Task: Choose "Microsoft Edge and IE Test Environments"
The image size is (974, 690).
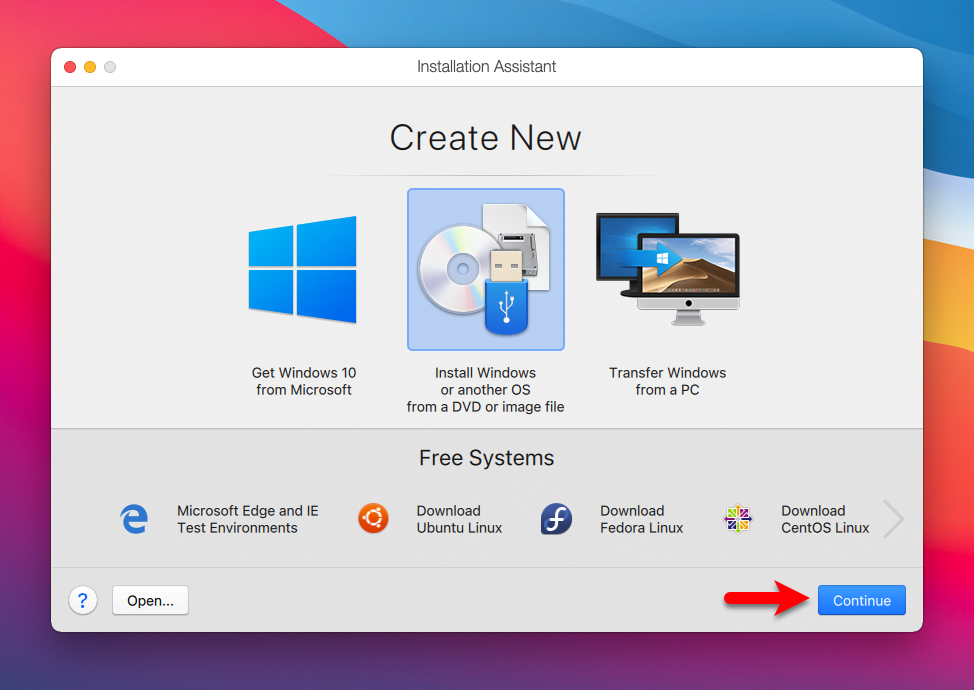Action: (247, 519)
